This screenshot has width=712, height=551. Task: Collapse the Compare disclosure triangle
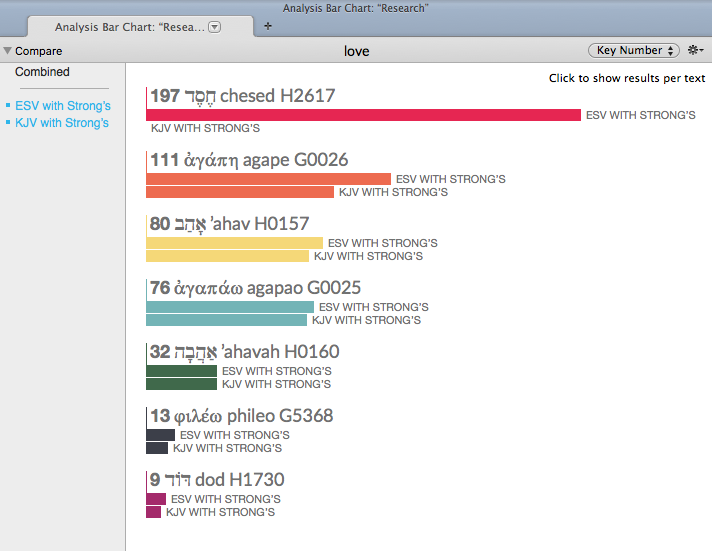point(8,51)
